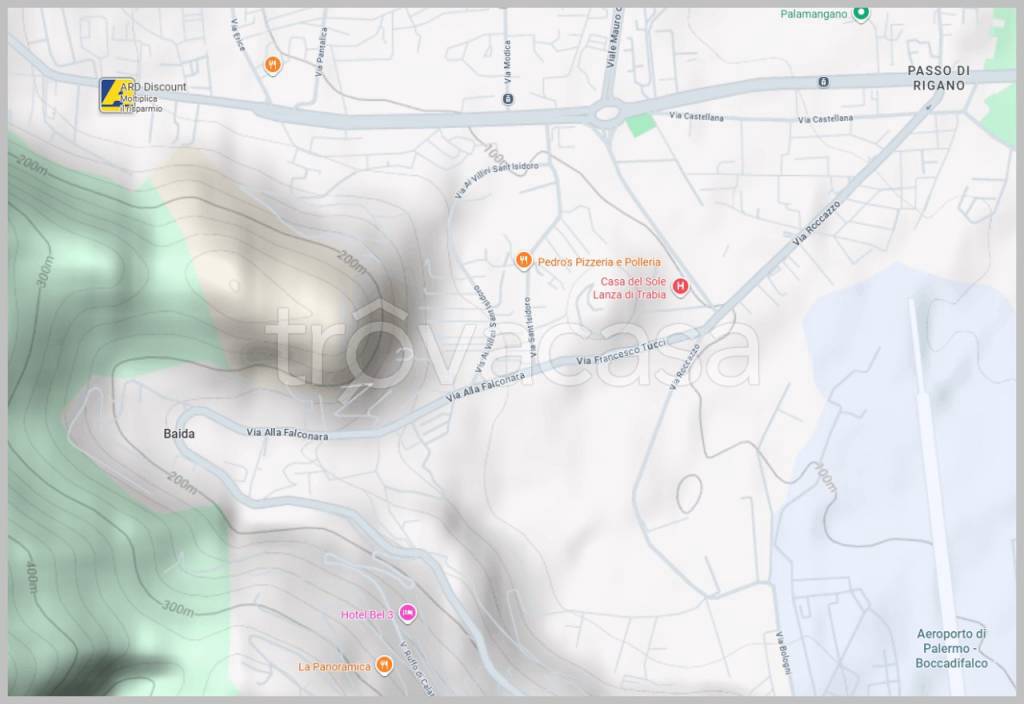Select the small green park beside the roundabout
Image resolution: width=1024 pixels, height=704 pixels.
click(x=641, y=124)
